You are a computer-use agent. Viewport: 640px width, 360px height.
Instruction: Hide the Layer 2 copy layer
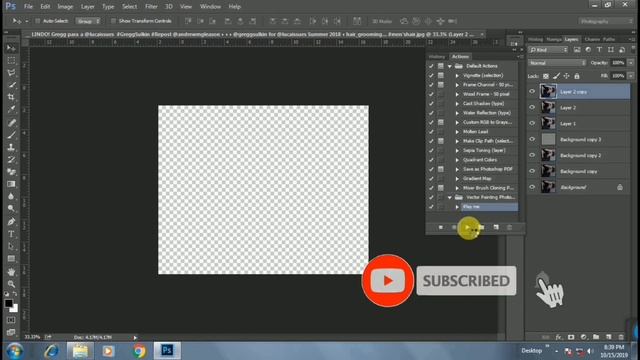click(532, 91)
